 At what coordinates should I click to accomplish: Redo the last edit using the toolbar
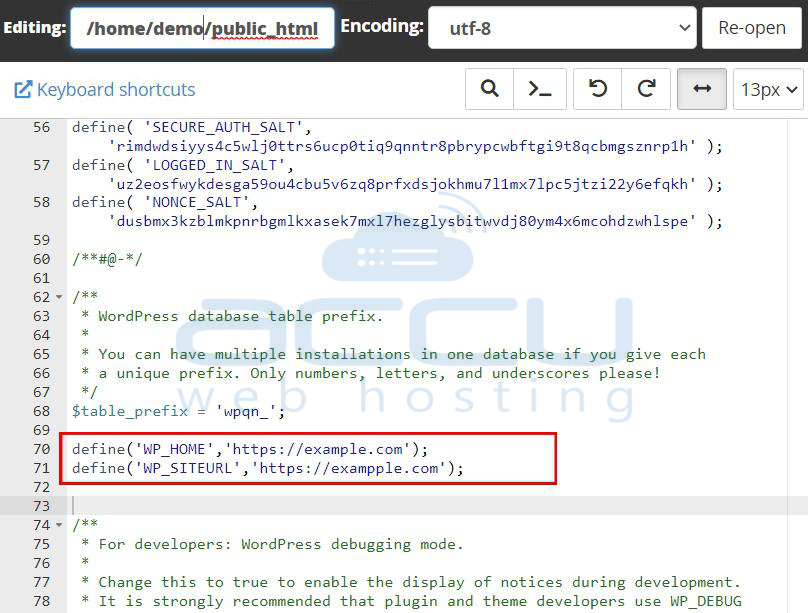646,89
